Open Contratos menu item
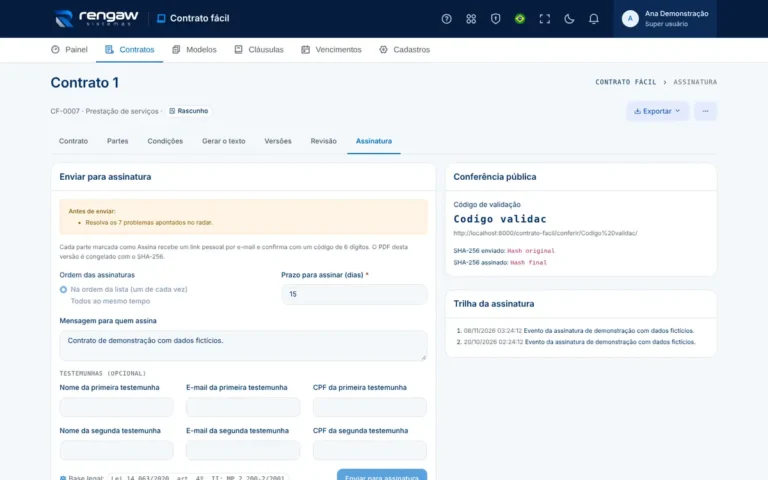768x480 pixels. (x=129, y=49)
